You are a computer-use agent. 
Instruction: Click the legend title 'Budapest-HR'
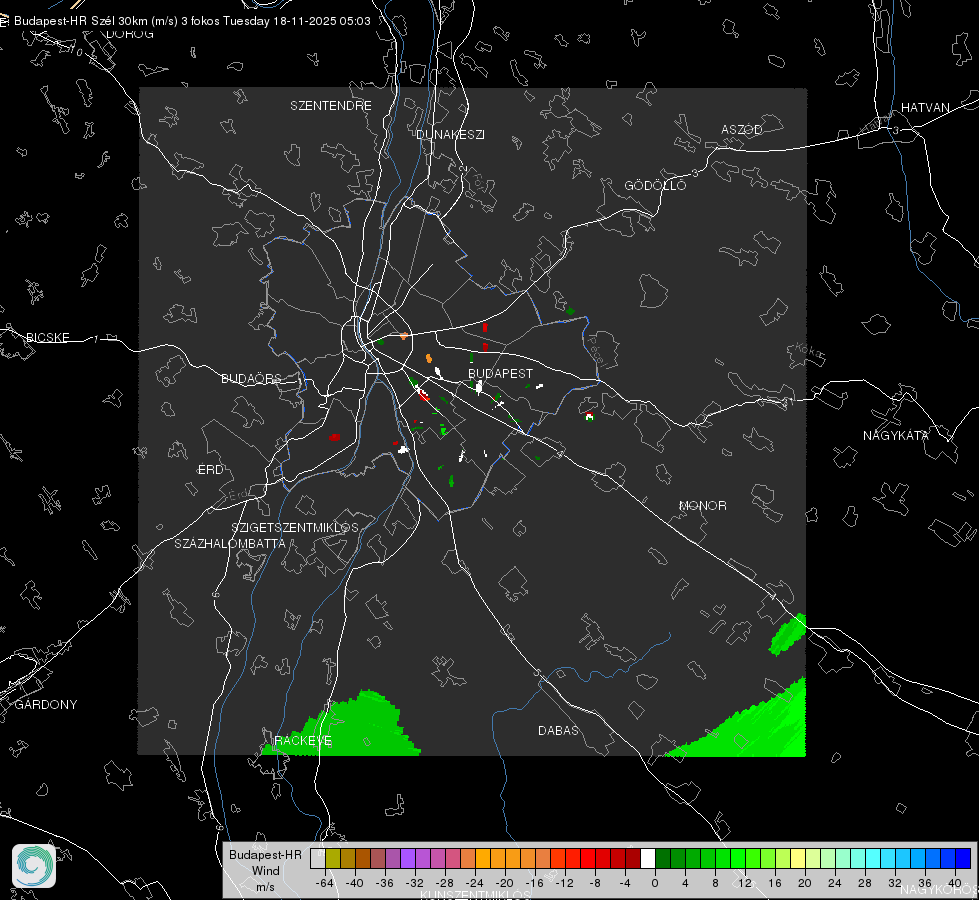tap(265, 855)
